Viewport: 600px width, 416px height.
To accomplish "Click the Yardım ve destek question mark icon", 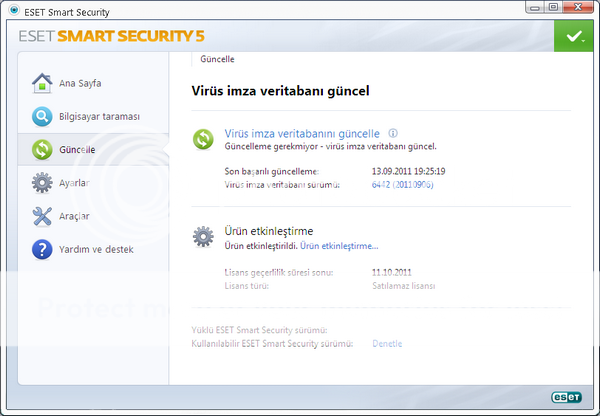I will pyautogui.click(x=42, y=249).
